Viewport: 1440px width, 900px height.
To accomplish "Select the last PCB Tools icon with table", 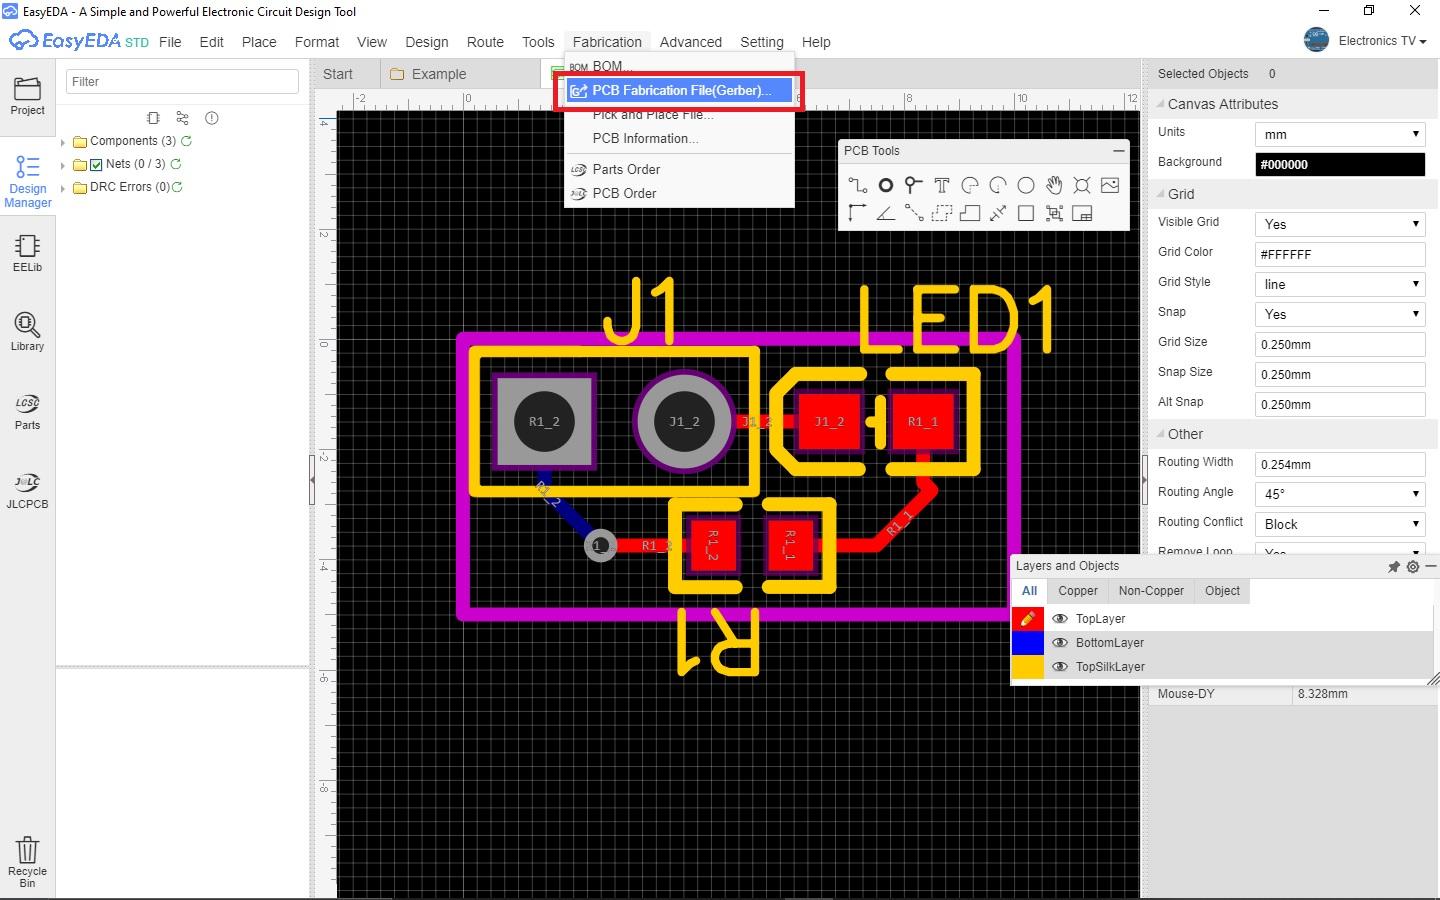I will [x=1081, y=213].
